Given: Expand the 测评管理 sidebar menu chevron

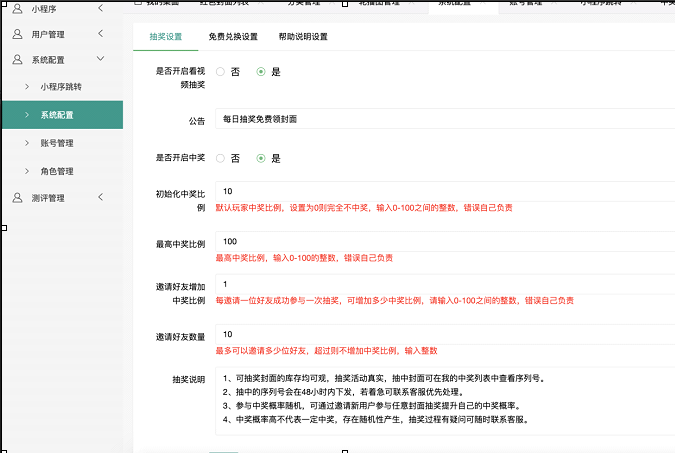Looking at the screenshot, I should click(x=100, y=198).
